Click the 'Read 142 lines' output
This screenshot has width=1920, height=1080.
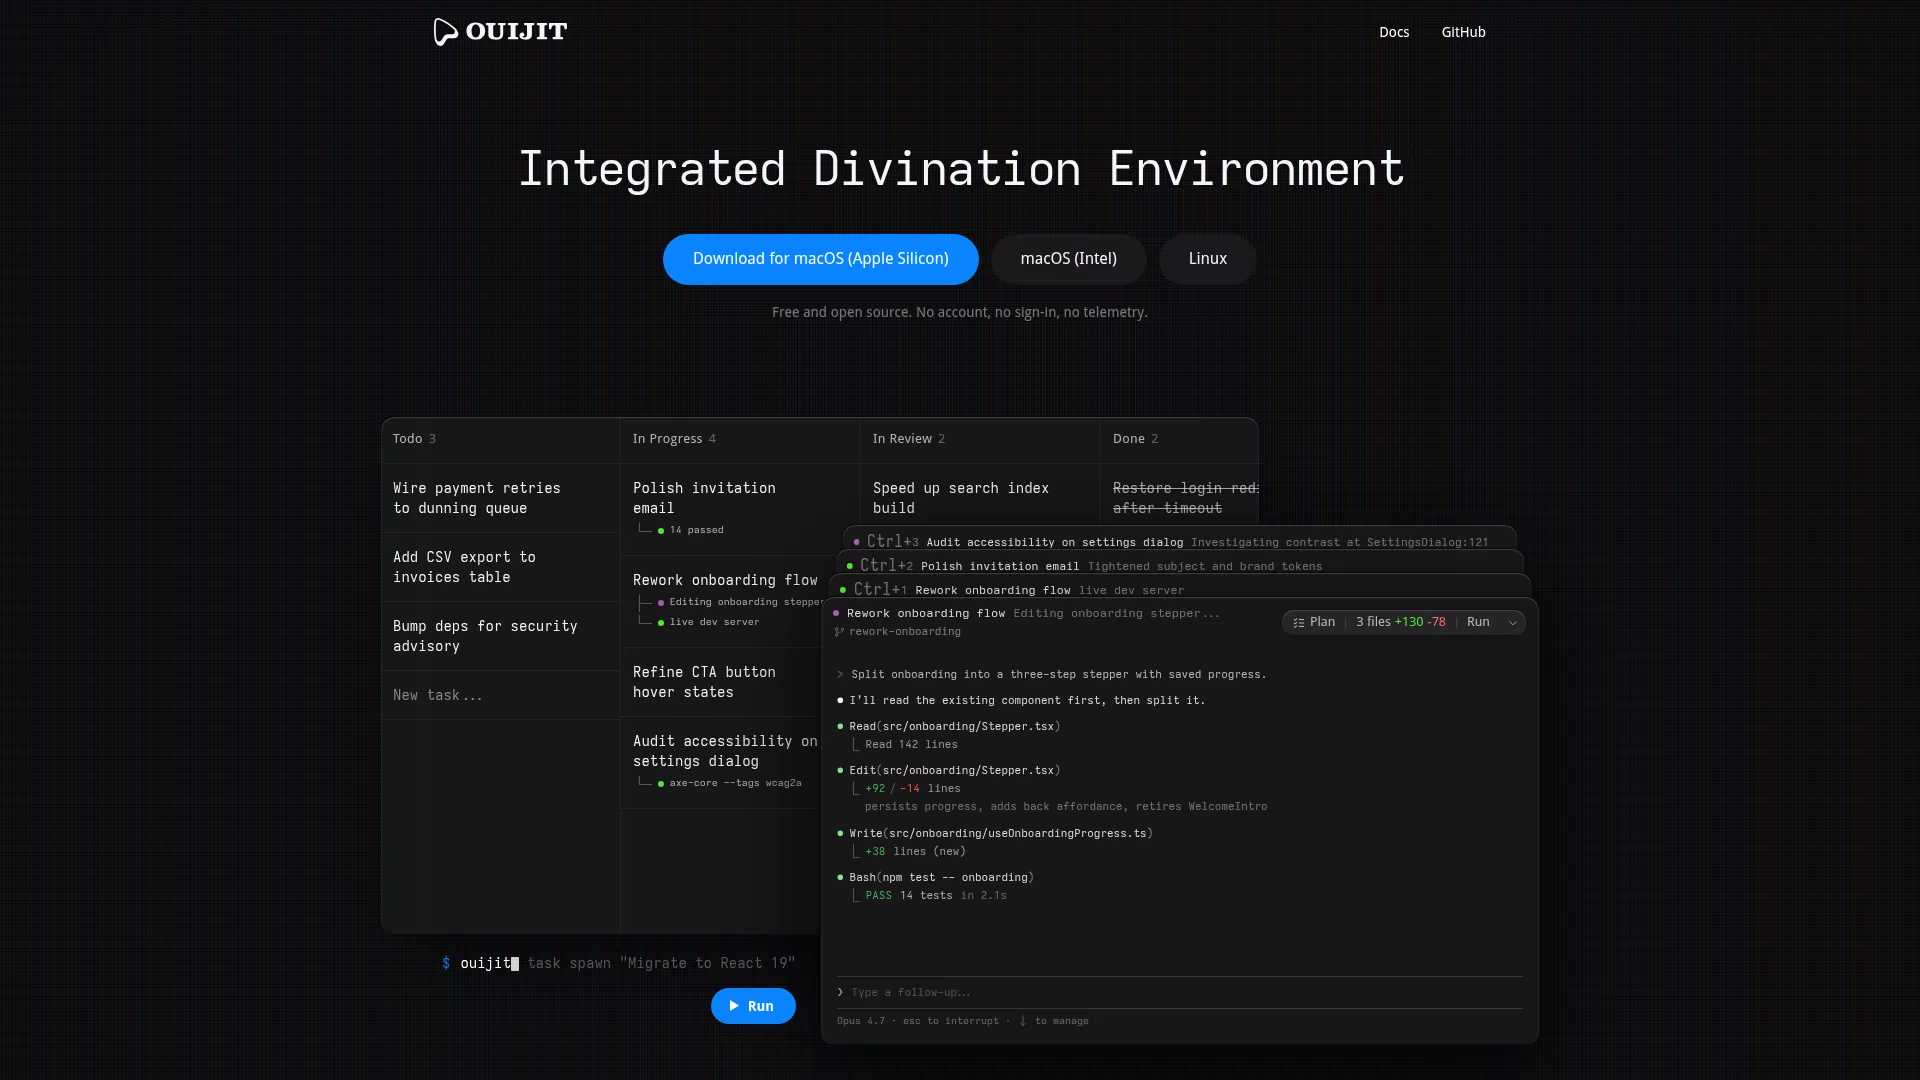pyautogui.click(x=911, y=744)
